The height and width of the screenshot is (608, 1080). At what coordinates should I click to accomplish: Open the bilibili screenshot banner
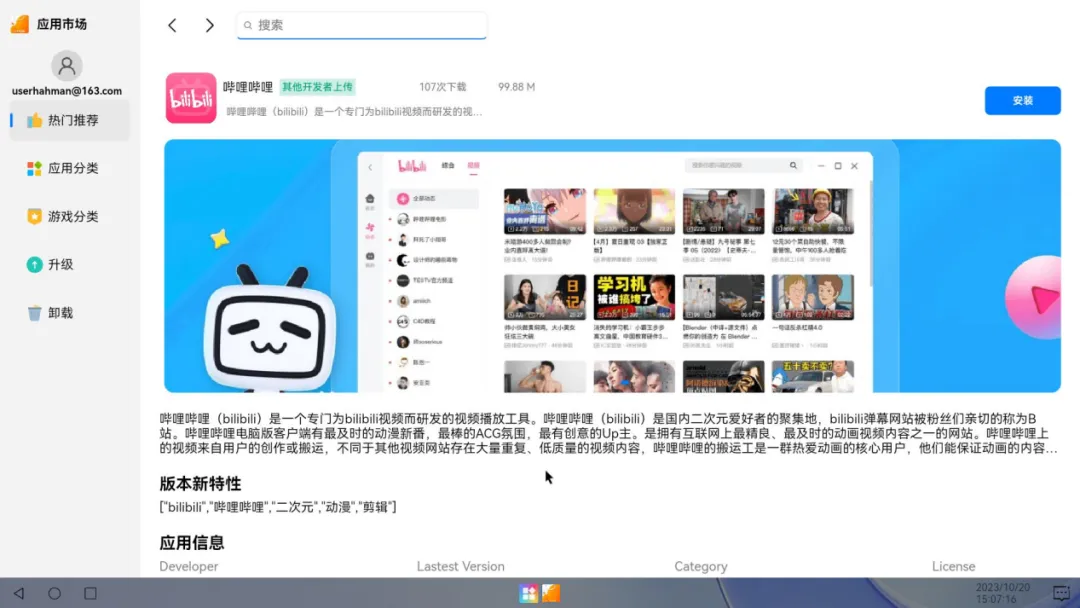pos(612,266)
